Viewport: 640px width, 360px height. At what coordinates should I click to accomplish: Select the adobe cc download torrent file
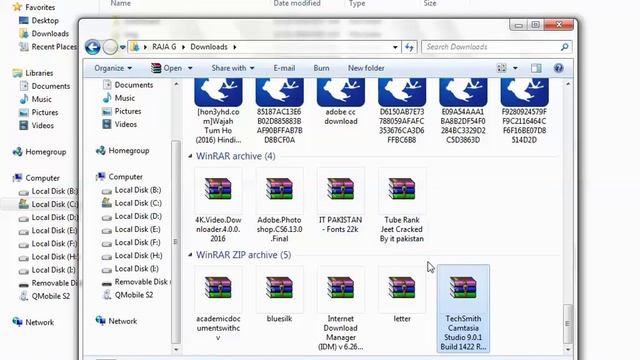click(340, 102)
